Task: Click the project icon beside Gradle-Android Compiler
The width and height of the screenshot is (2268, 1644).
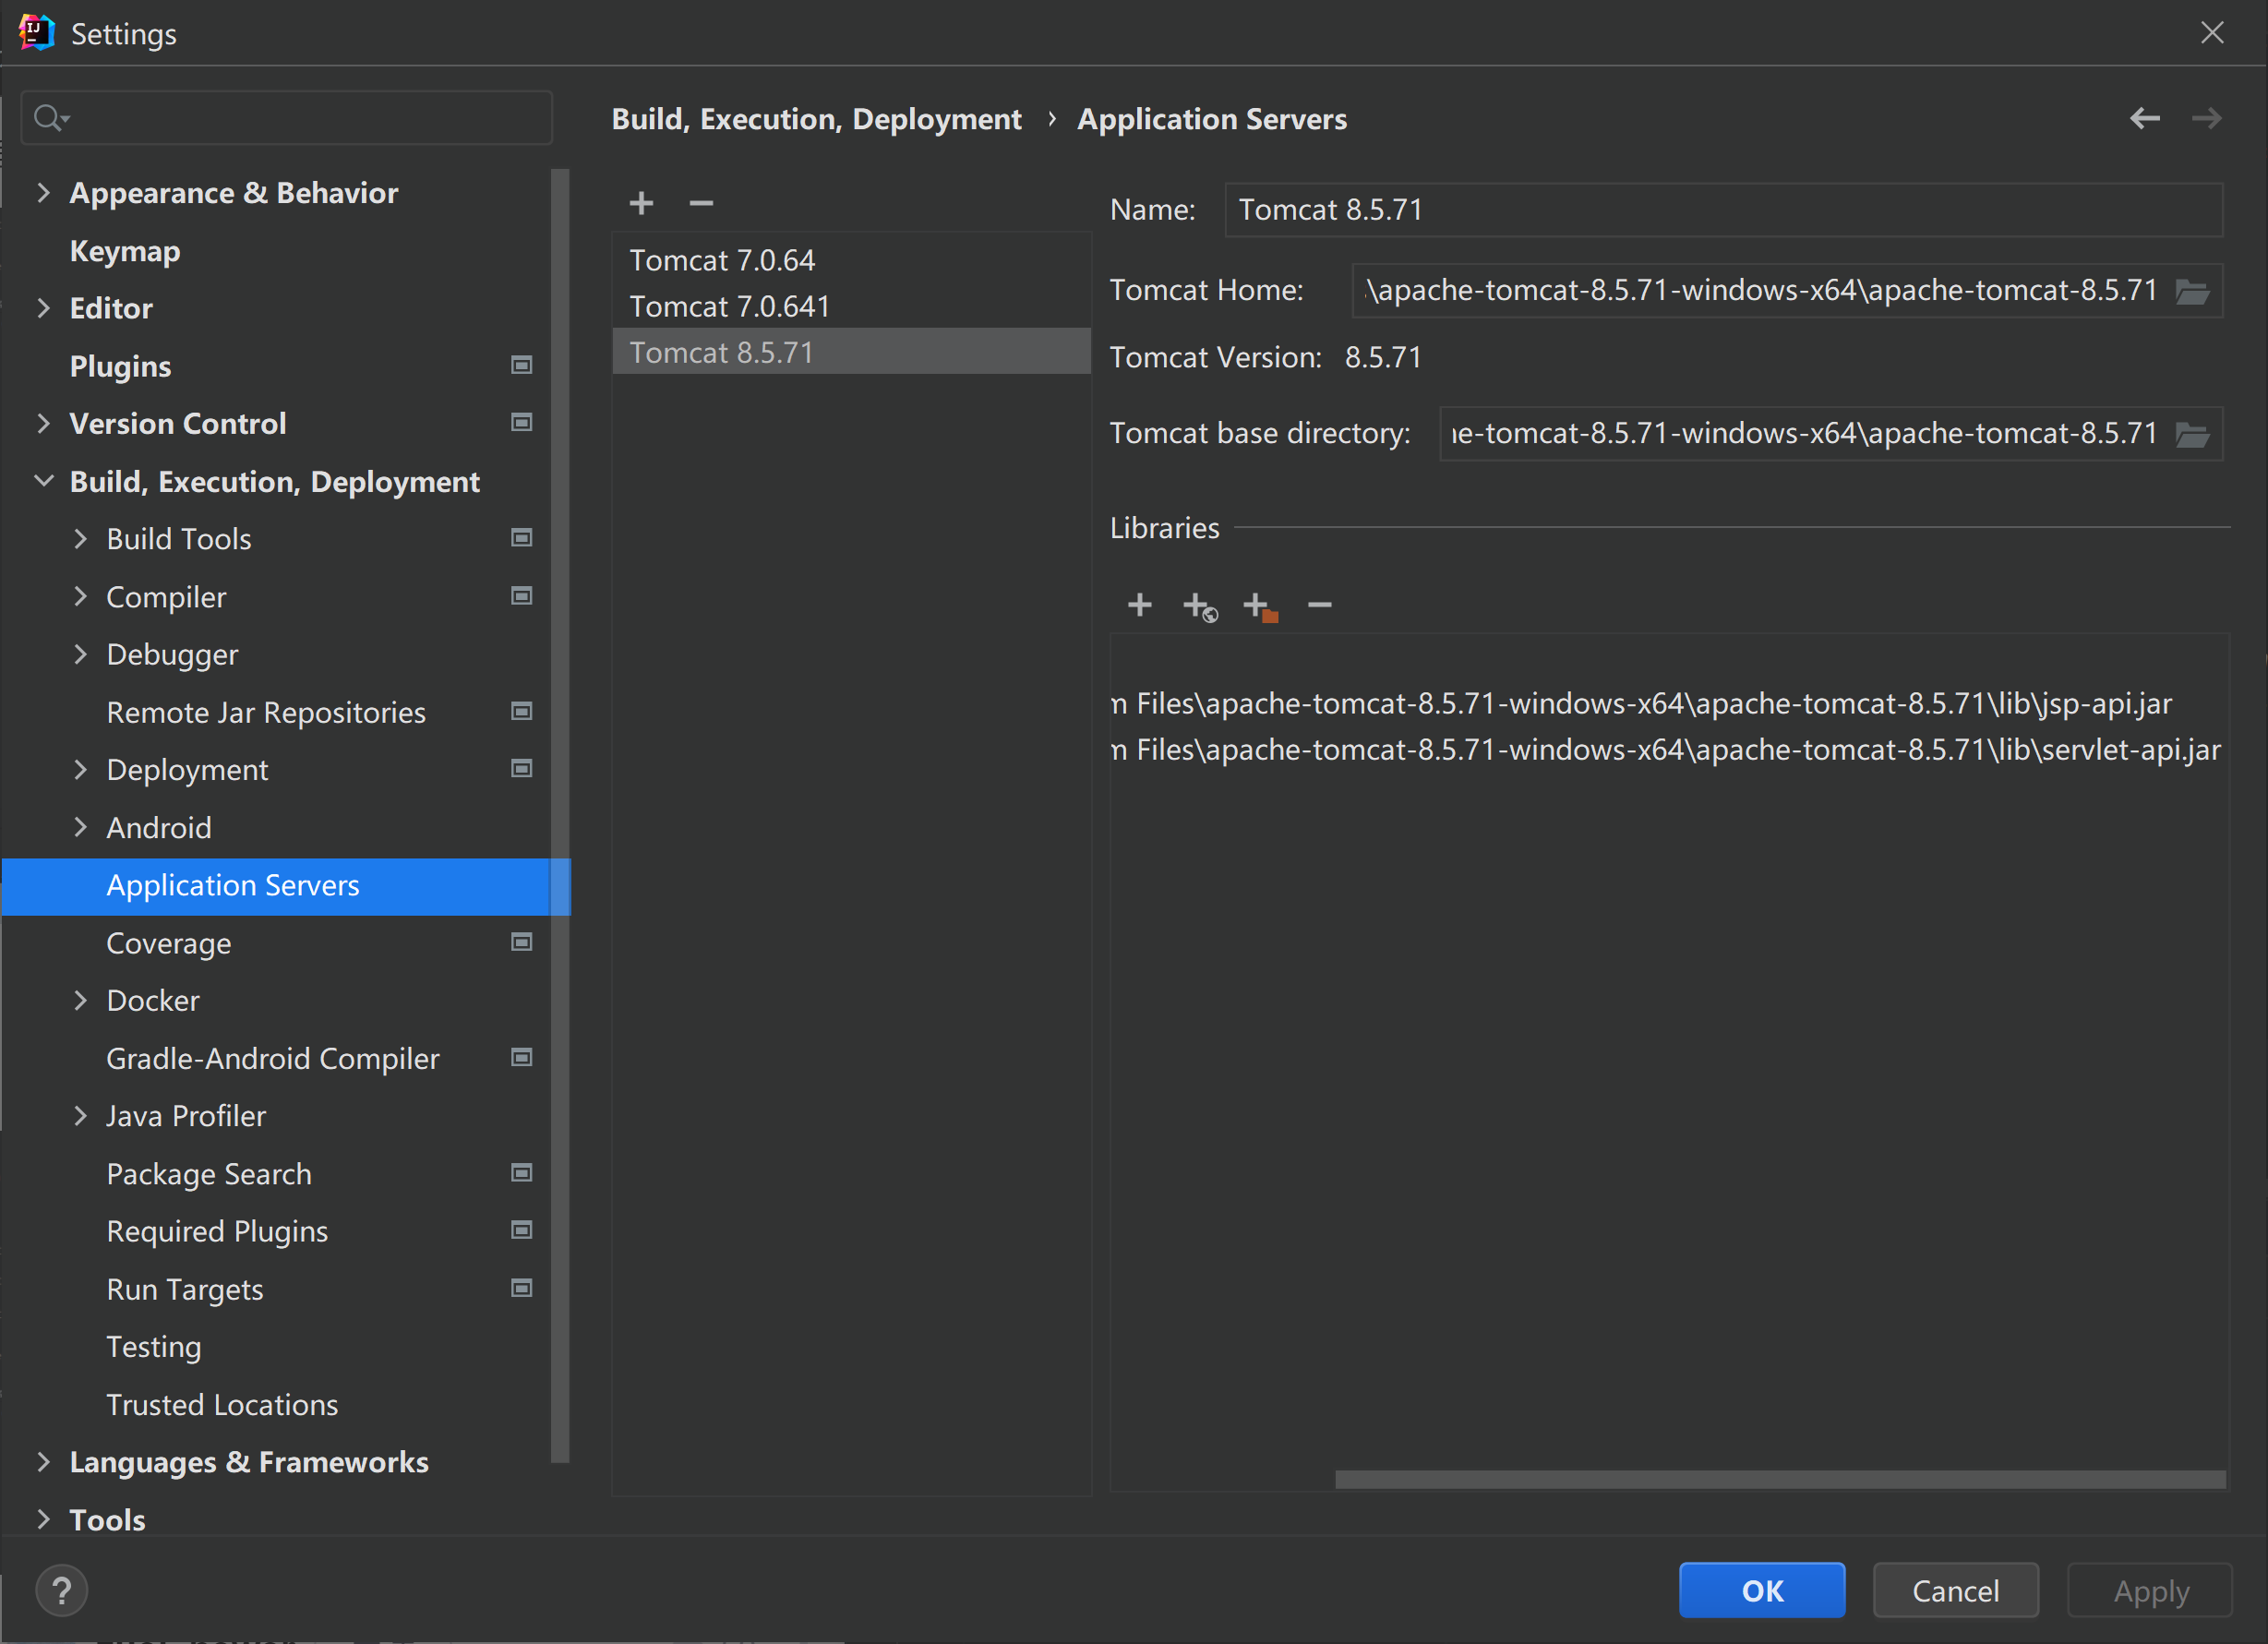Action: coord(521,1057)
